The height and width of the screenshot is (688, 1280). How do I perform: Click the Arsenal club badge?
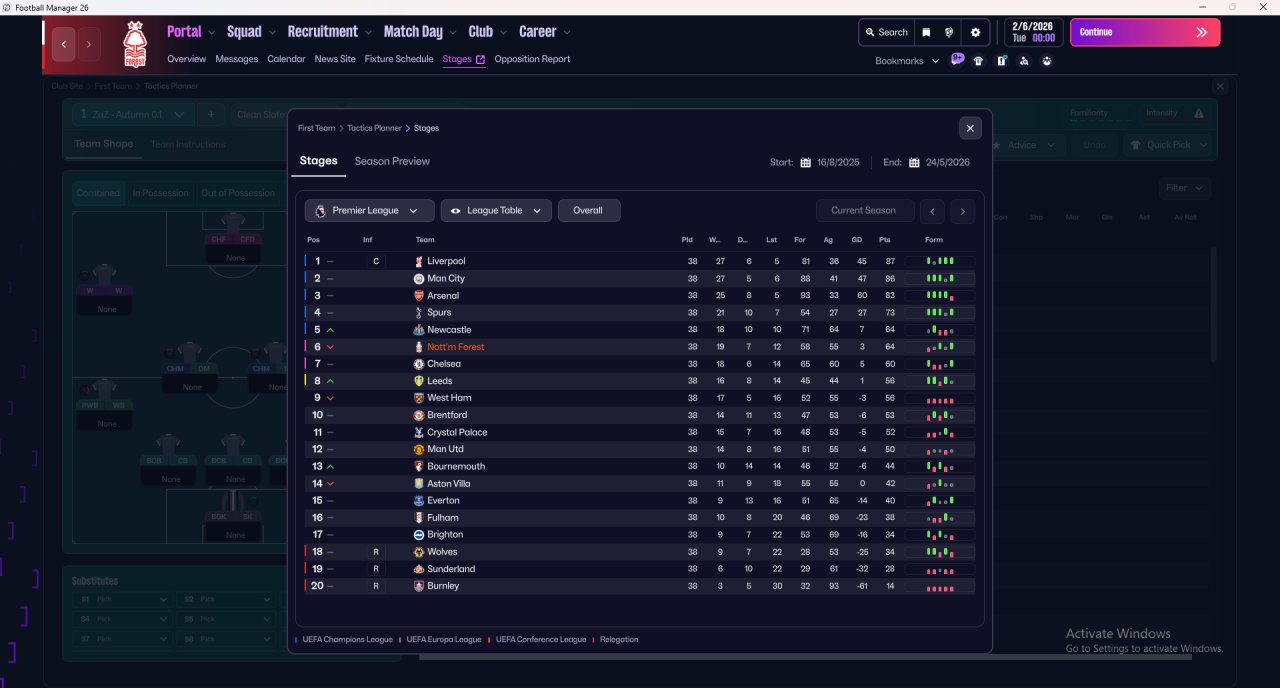tap(419, 295)
